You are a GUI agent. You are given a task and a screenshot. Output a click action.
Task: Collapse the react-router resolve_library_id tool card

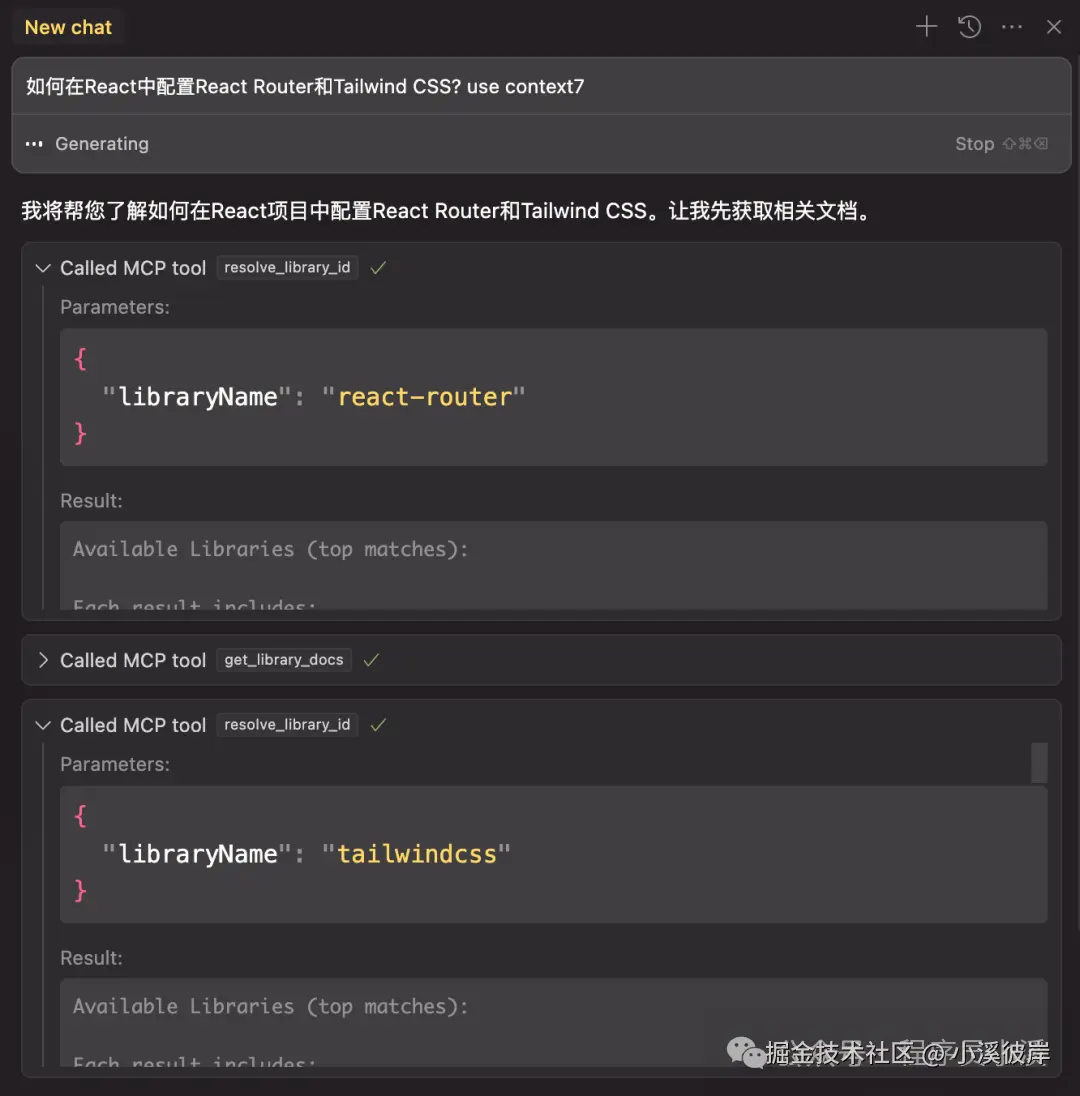coord(42,268)
